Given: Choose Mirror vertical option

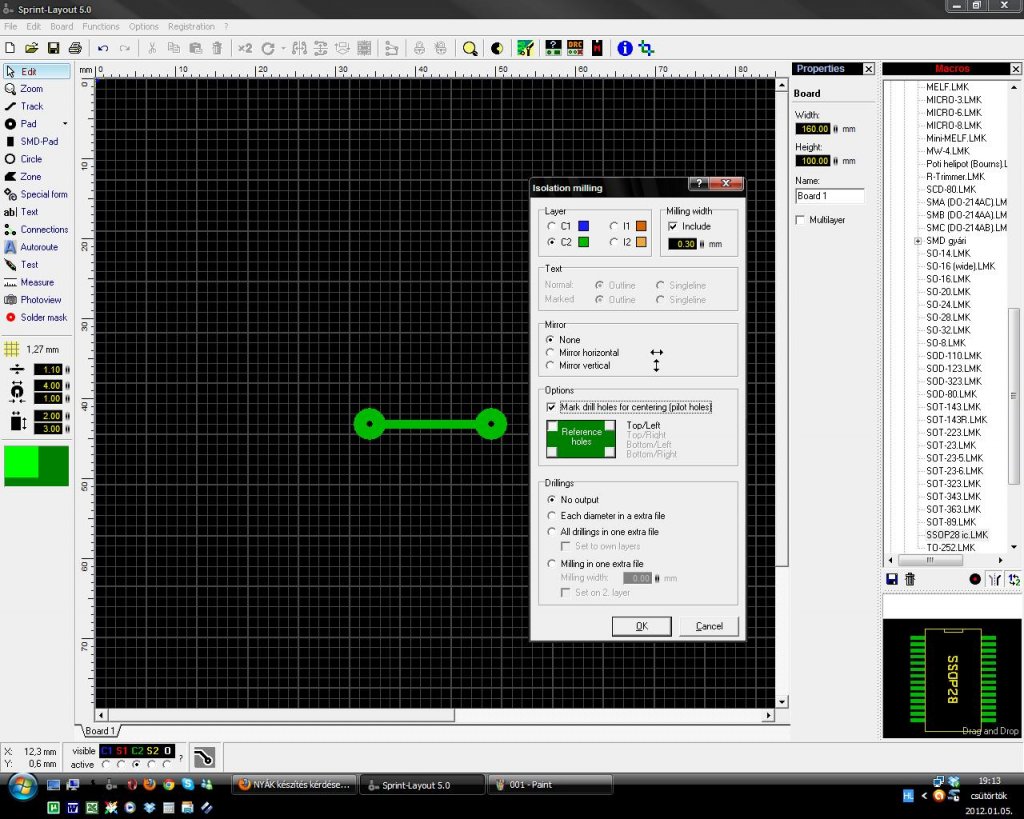Looking at the screenshot, I should pyautogui.click(x=550, y=365).
